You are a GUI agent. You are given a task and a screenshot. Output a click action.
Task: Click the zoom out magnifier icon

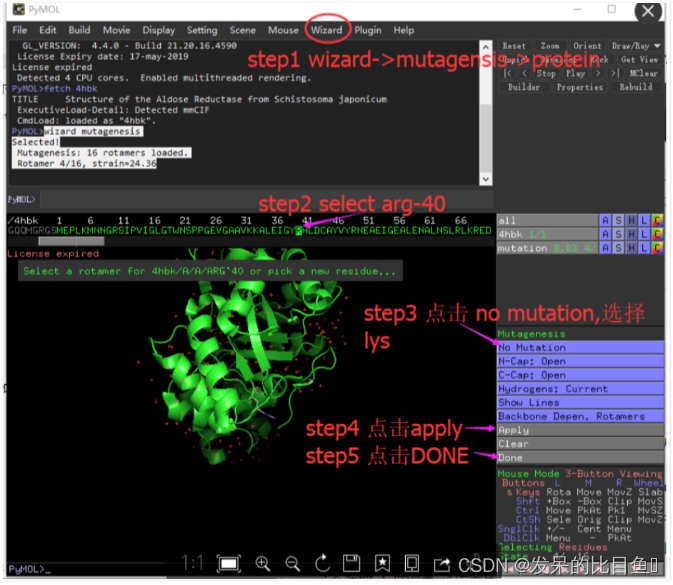292,564
